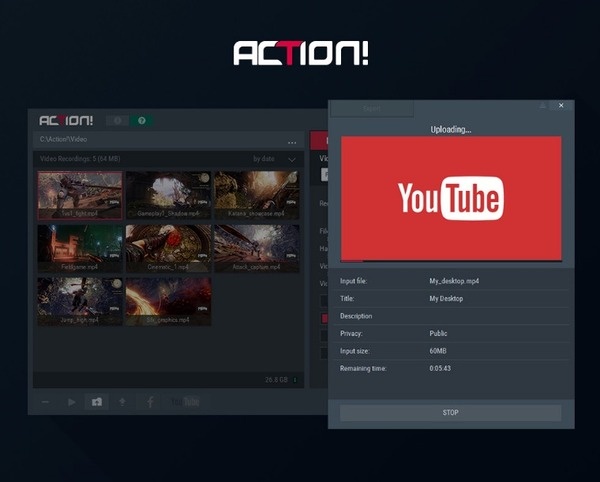
Task: Close the uploading dialog with X
Action: [x=561, y=105]
